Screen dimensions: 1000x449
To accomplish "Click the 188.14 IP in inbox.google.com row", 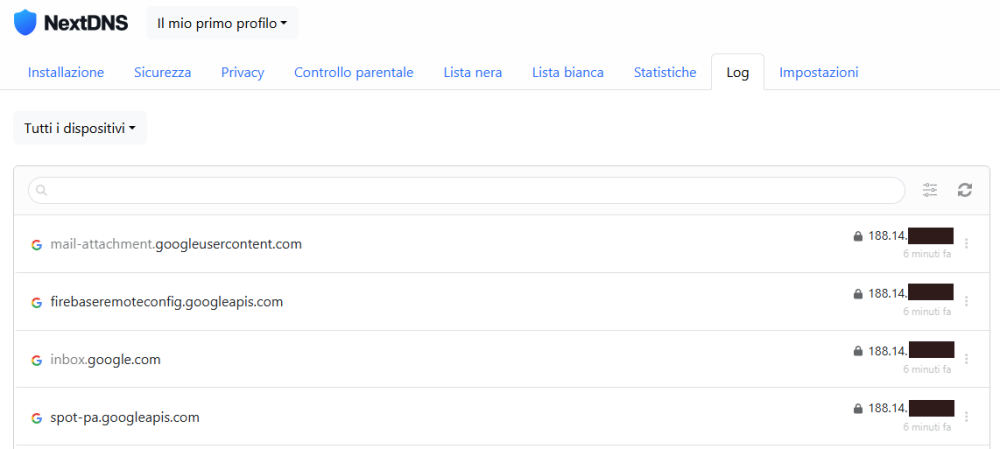I will click(888, 351).
